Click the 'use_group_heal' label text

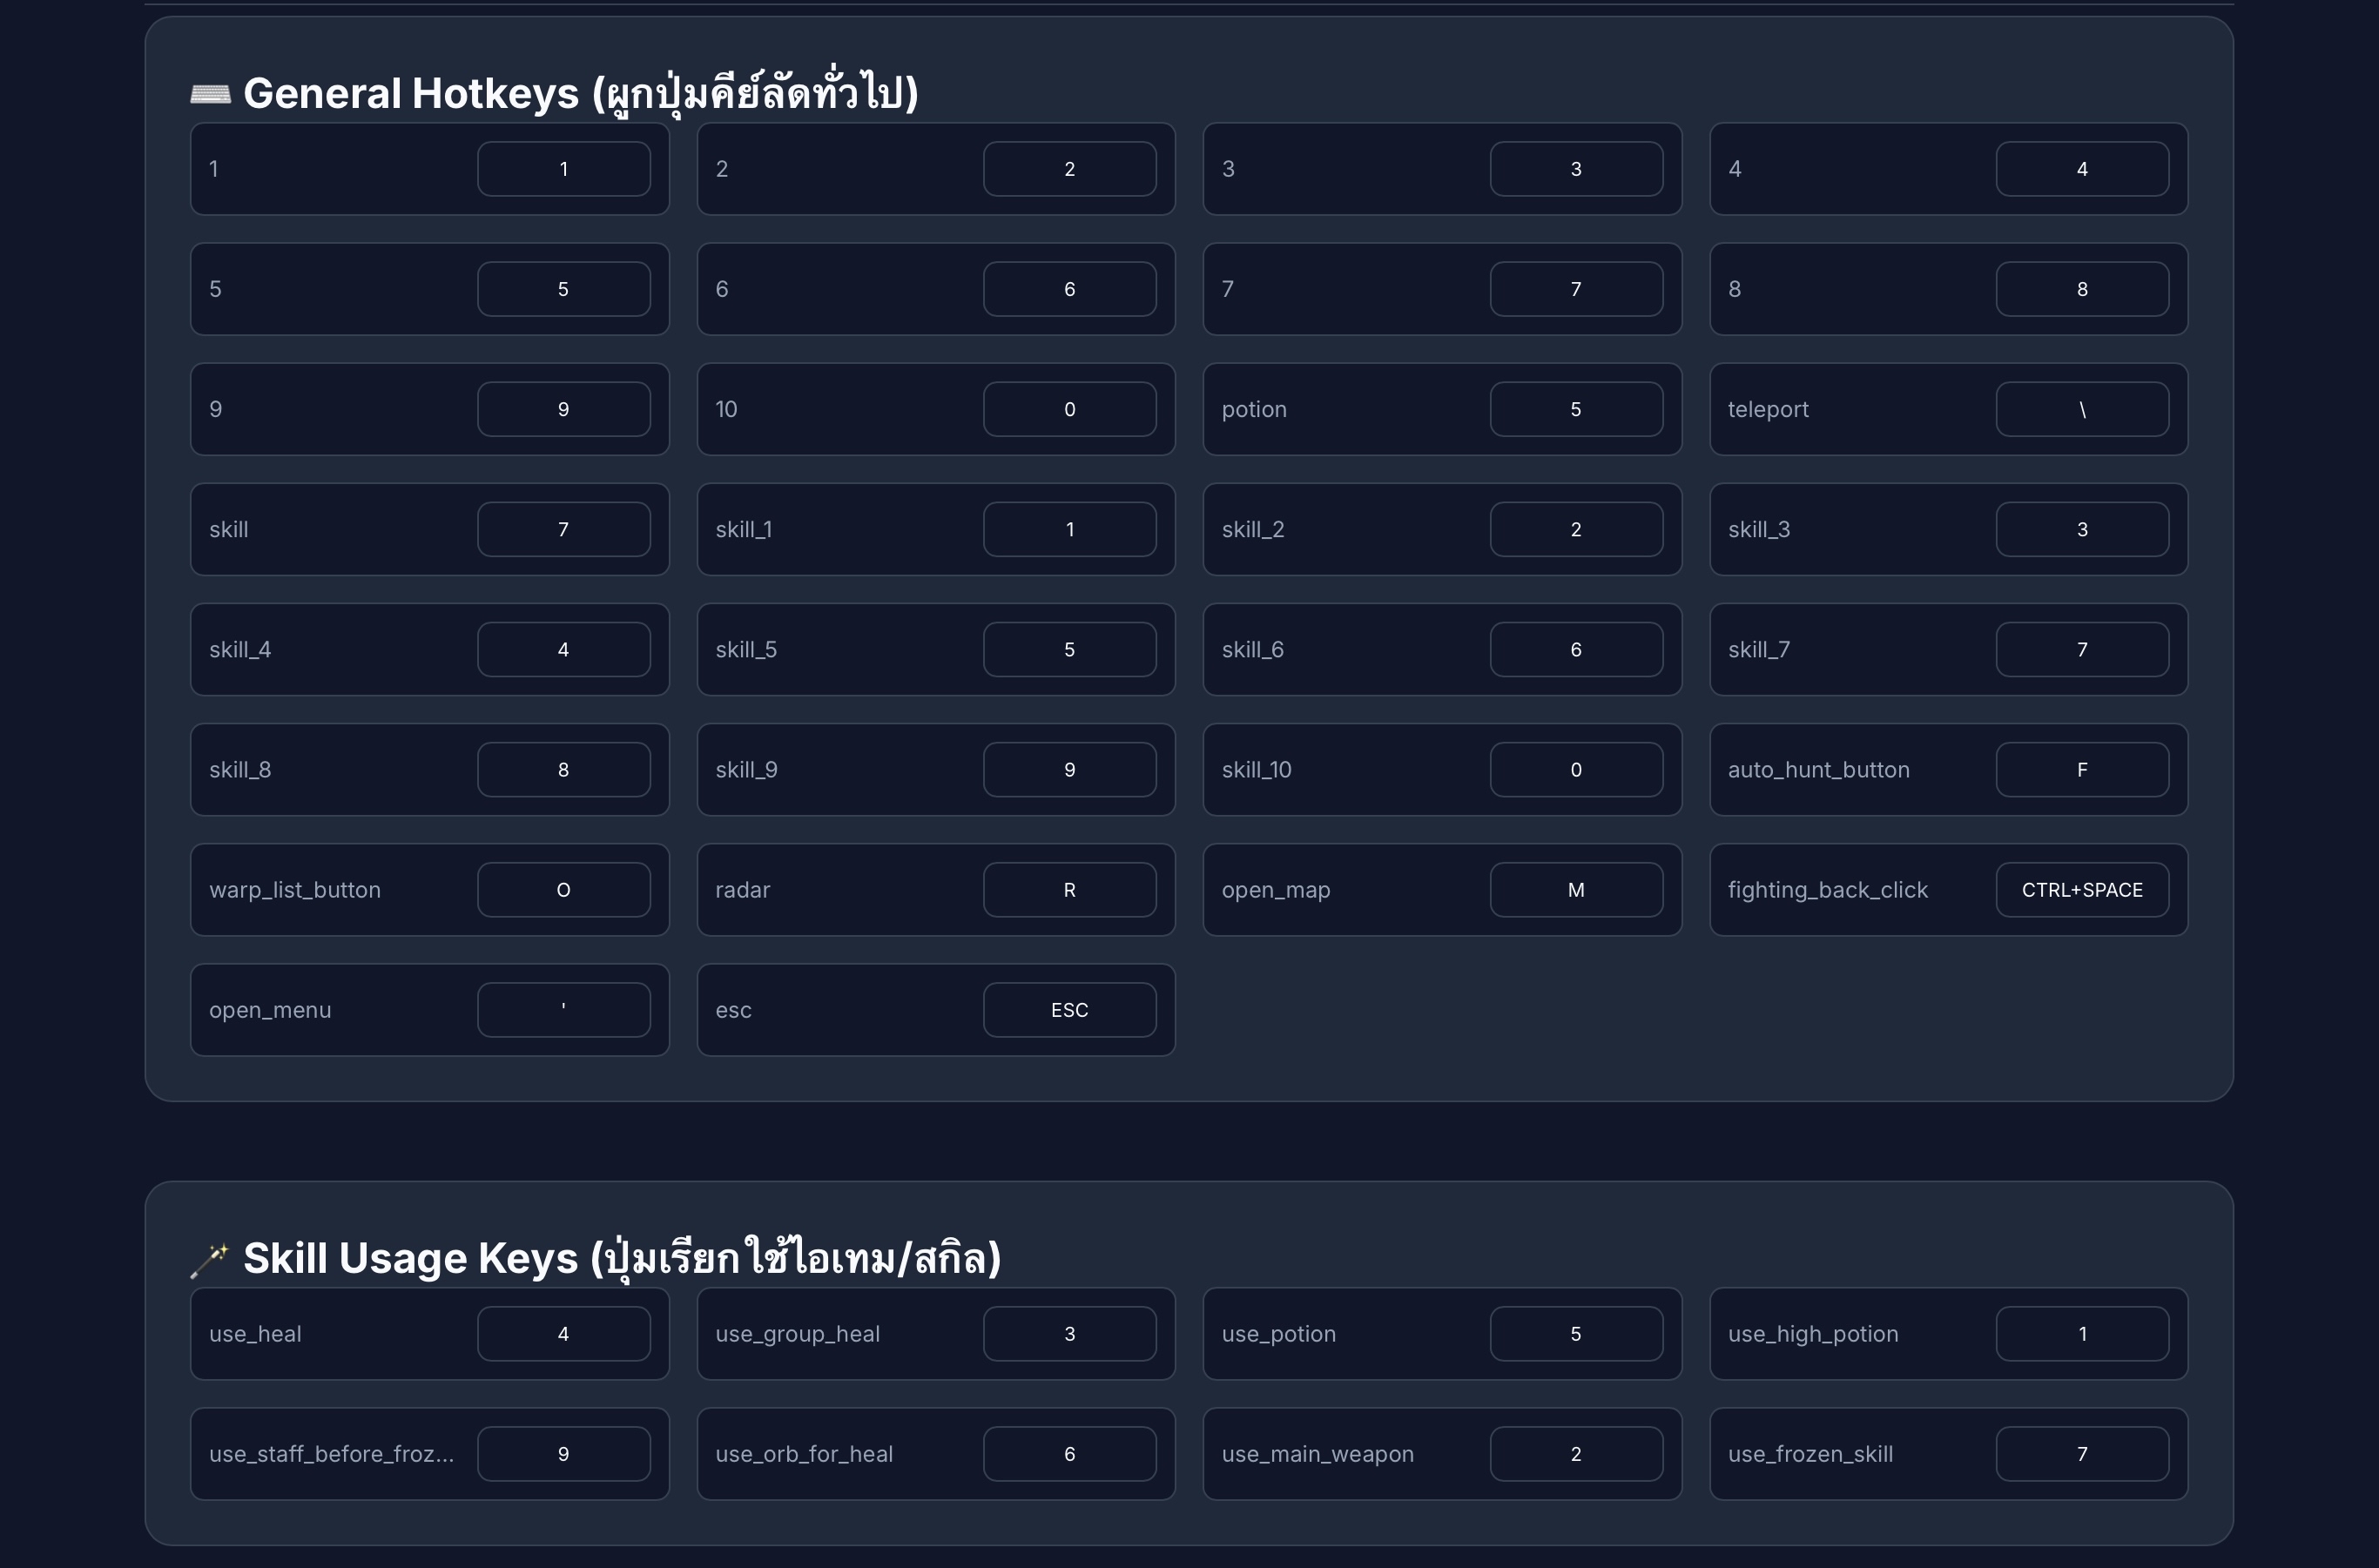(x=797, y=1334)
